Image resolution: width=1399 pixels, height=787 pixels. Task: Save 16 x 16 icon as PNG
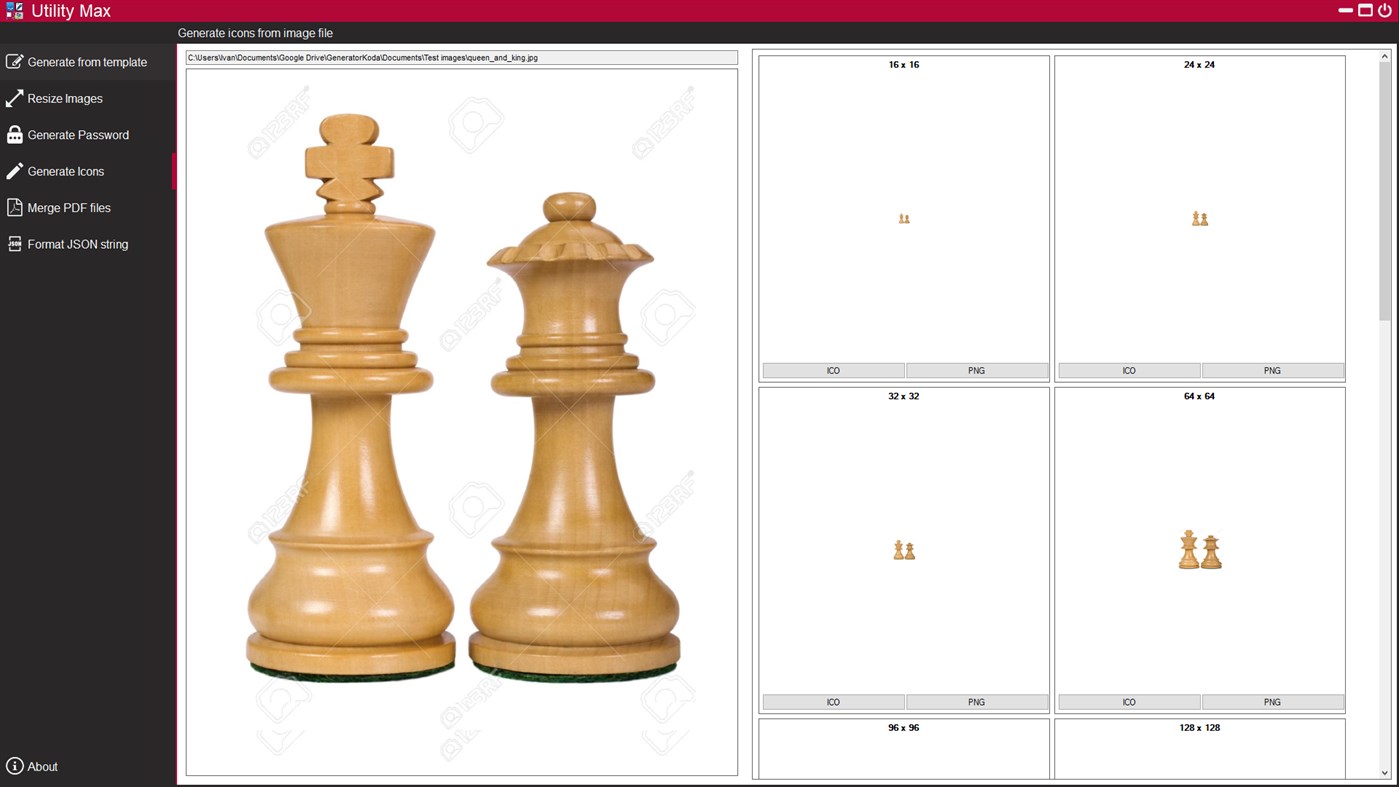976,370
